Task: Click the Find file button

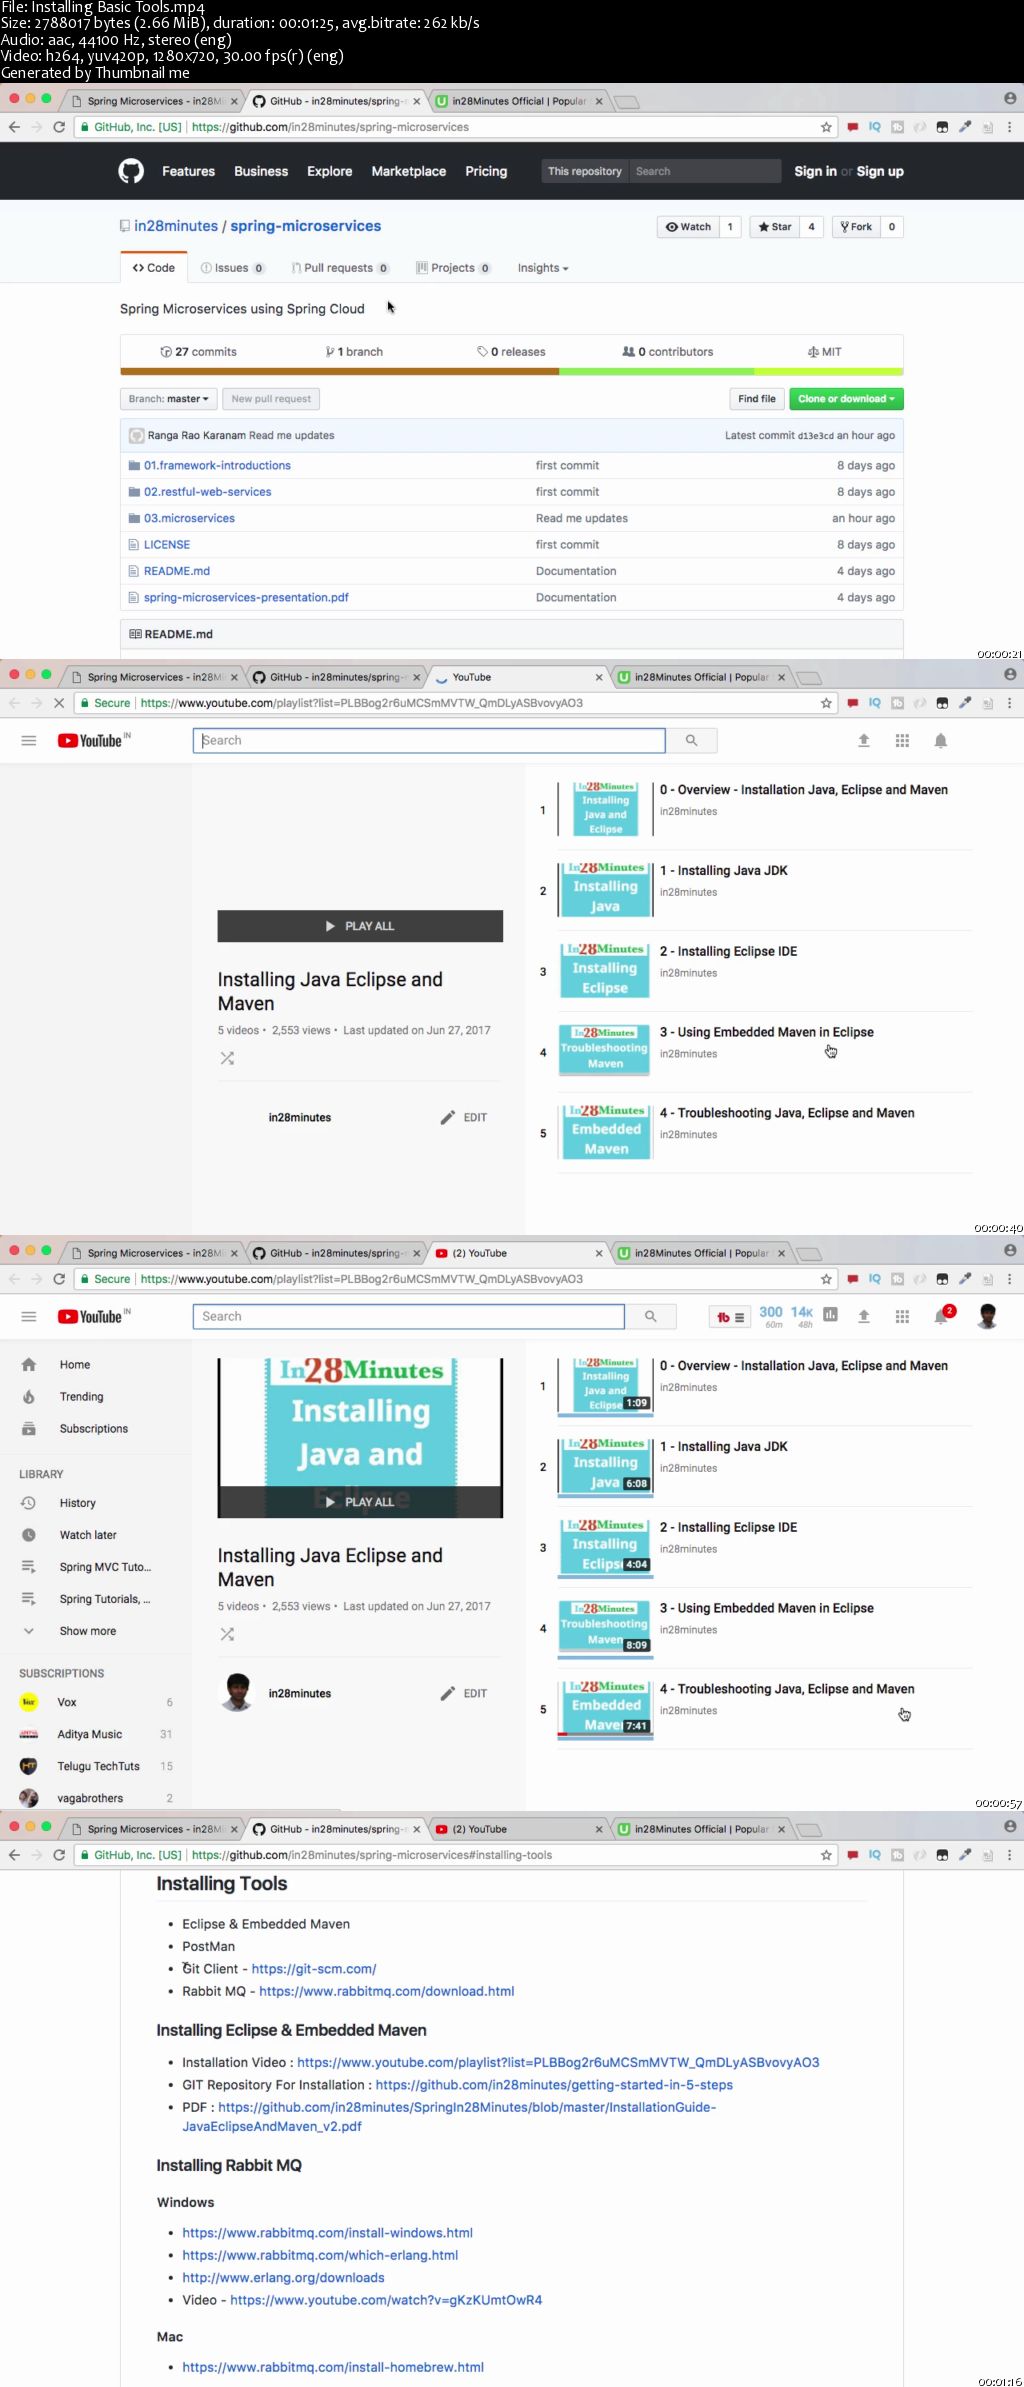Action: coord(756,399)
